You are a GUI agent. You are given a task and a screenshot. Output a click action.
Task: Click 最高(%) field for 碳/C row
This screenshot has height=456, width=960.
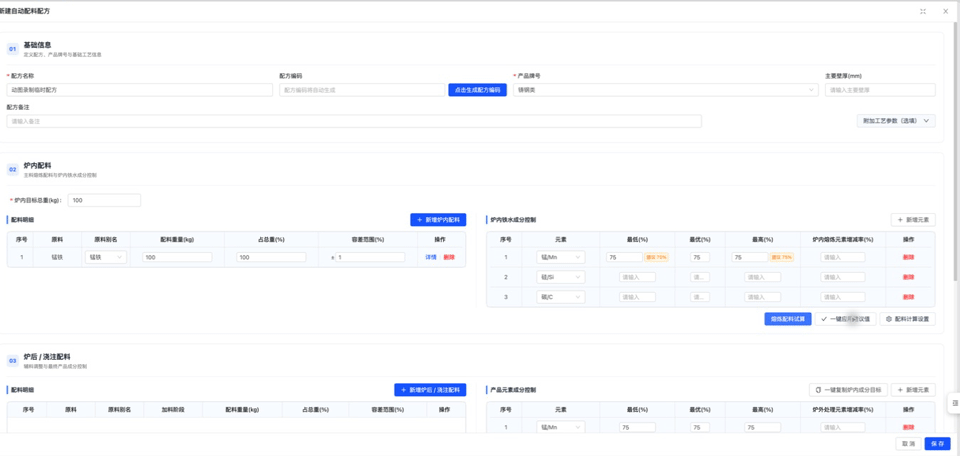(763, 297)
